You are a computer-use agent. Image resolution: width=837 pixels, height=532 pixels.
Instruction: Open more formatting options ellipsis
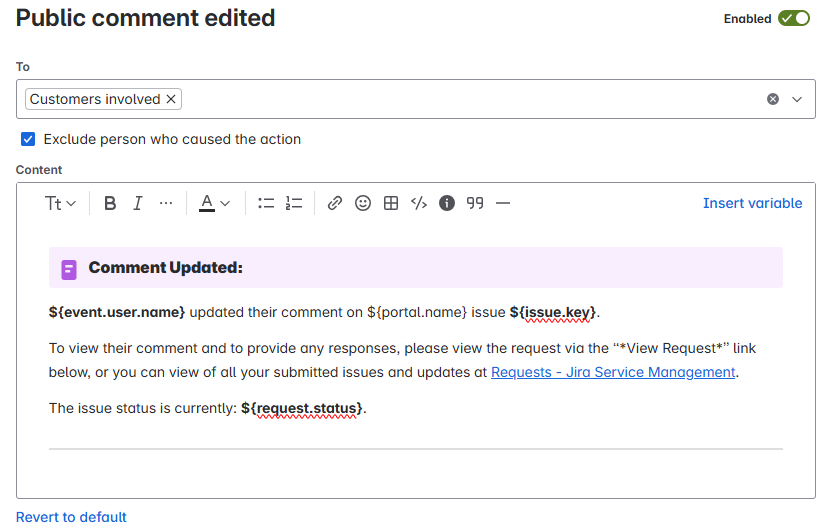coord(166,203)
